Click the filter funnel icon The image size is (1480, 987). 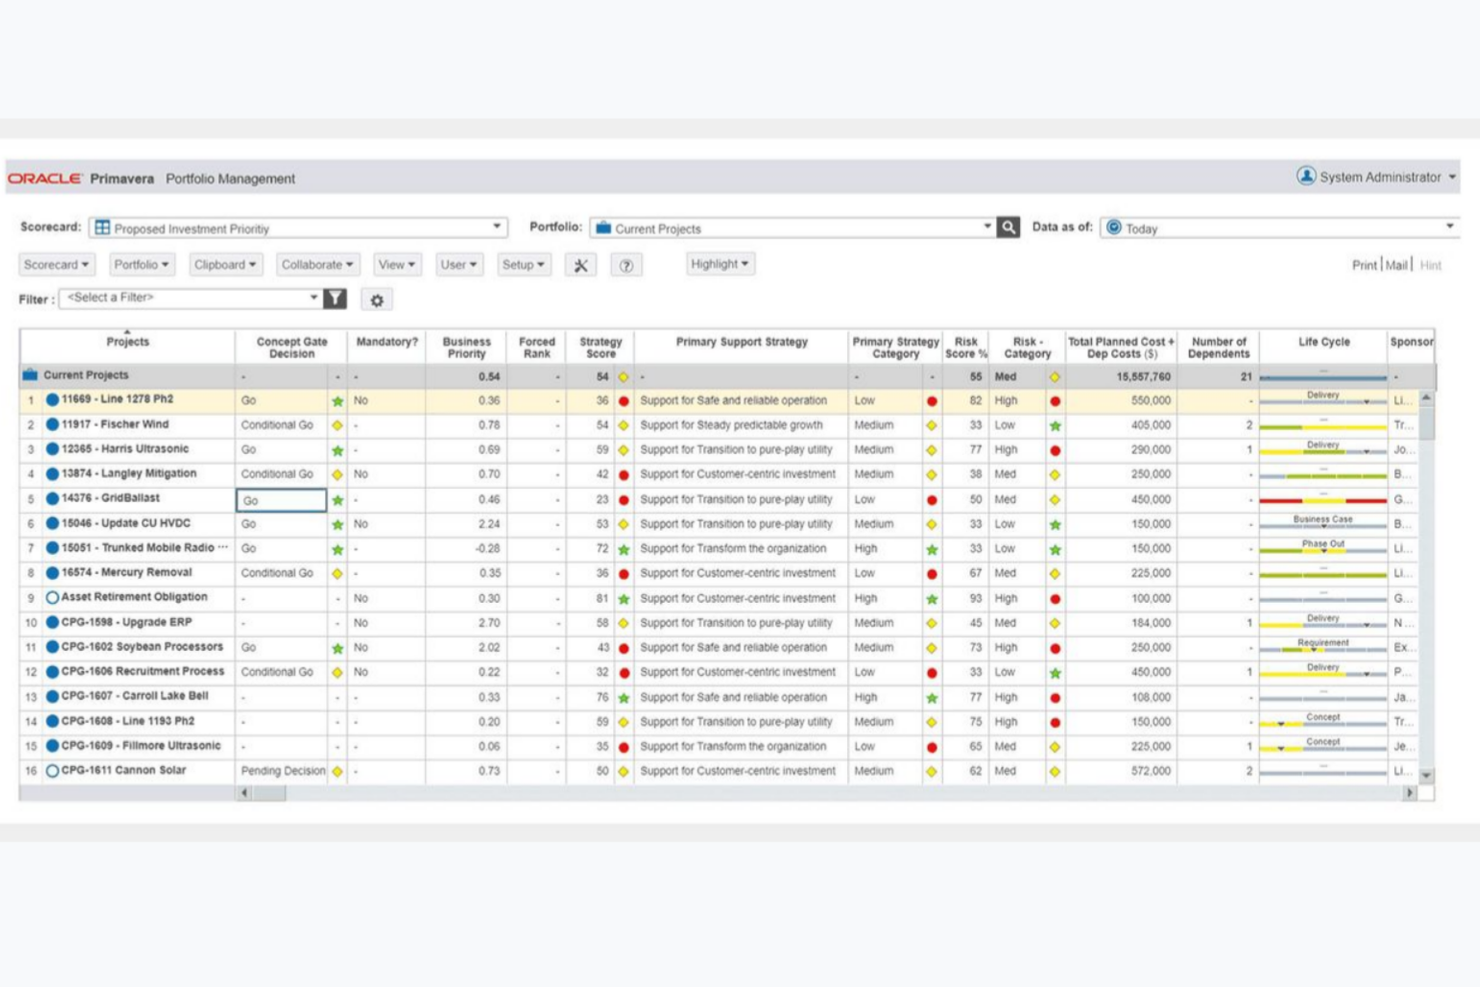pyautogui.click(x=335, y=298)
